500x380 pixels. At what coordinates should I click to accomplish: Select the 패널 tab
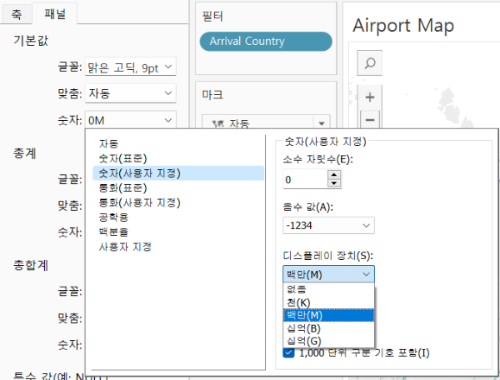click(x=55, y=14)
